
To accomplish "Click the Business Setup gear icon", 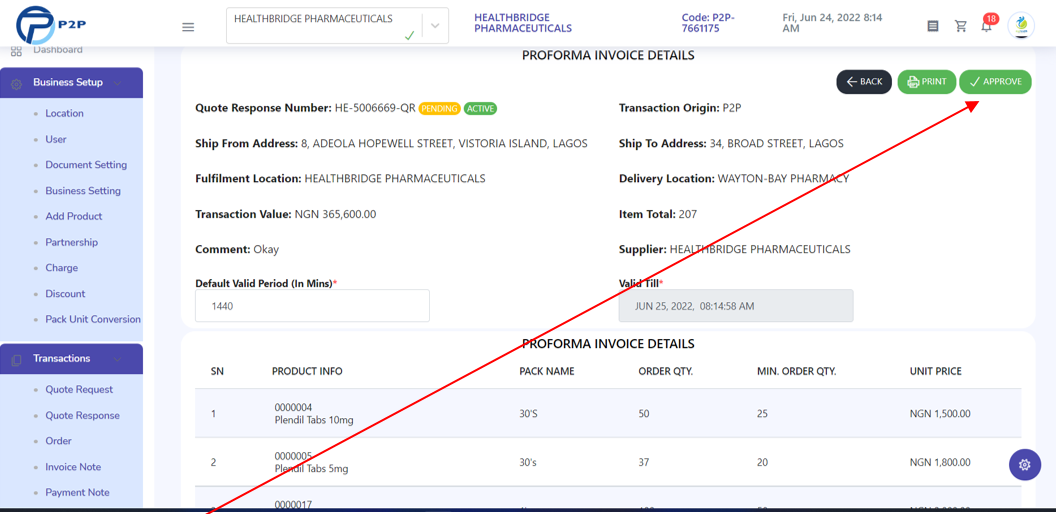I will 17,83.
